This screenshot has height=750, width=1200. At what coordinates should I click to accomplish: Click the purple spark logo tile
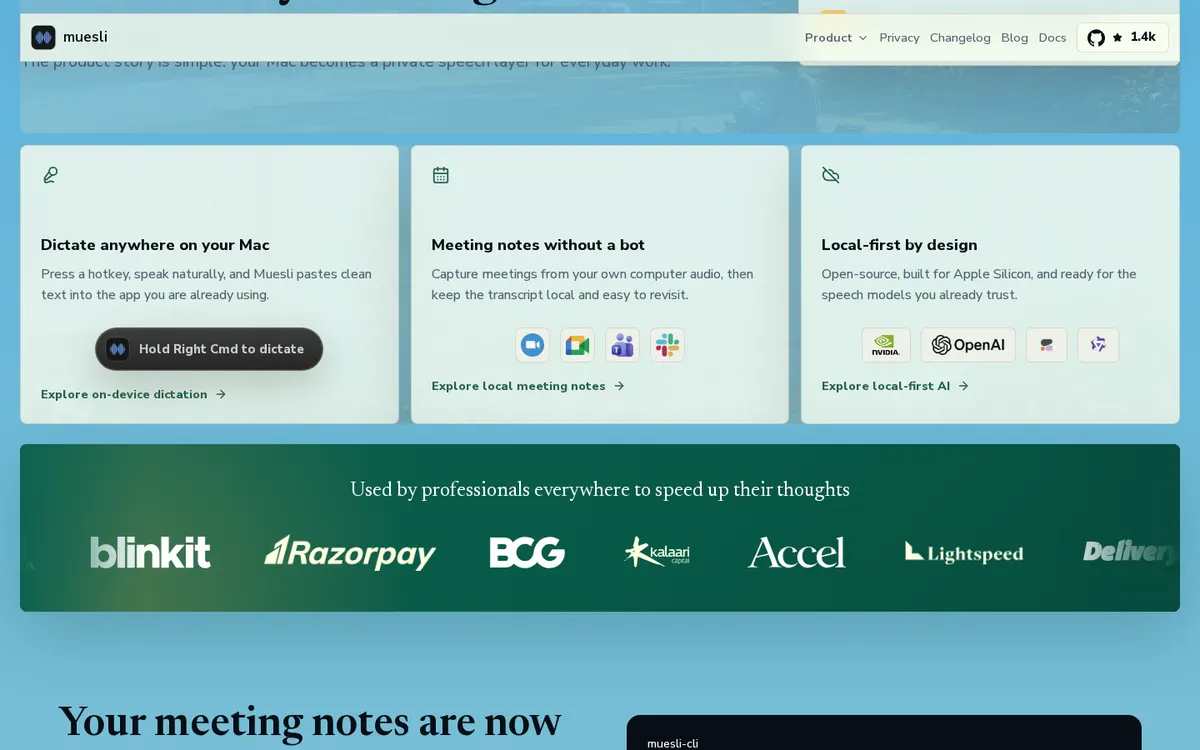[x=1098, y=345]
